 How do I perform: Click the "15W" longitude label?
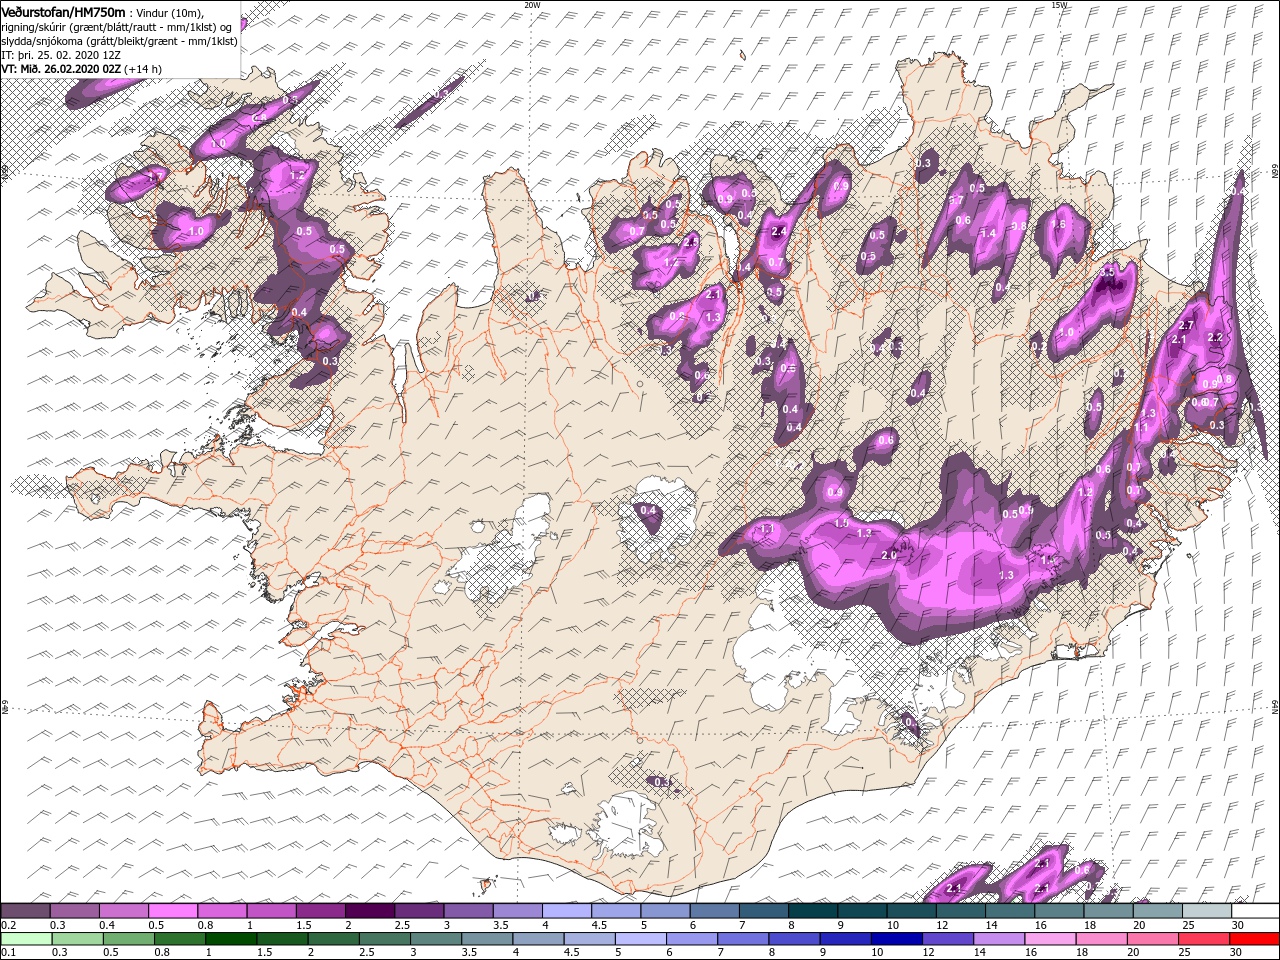1060,5
